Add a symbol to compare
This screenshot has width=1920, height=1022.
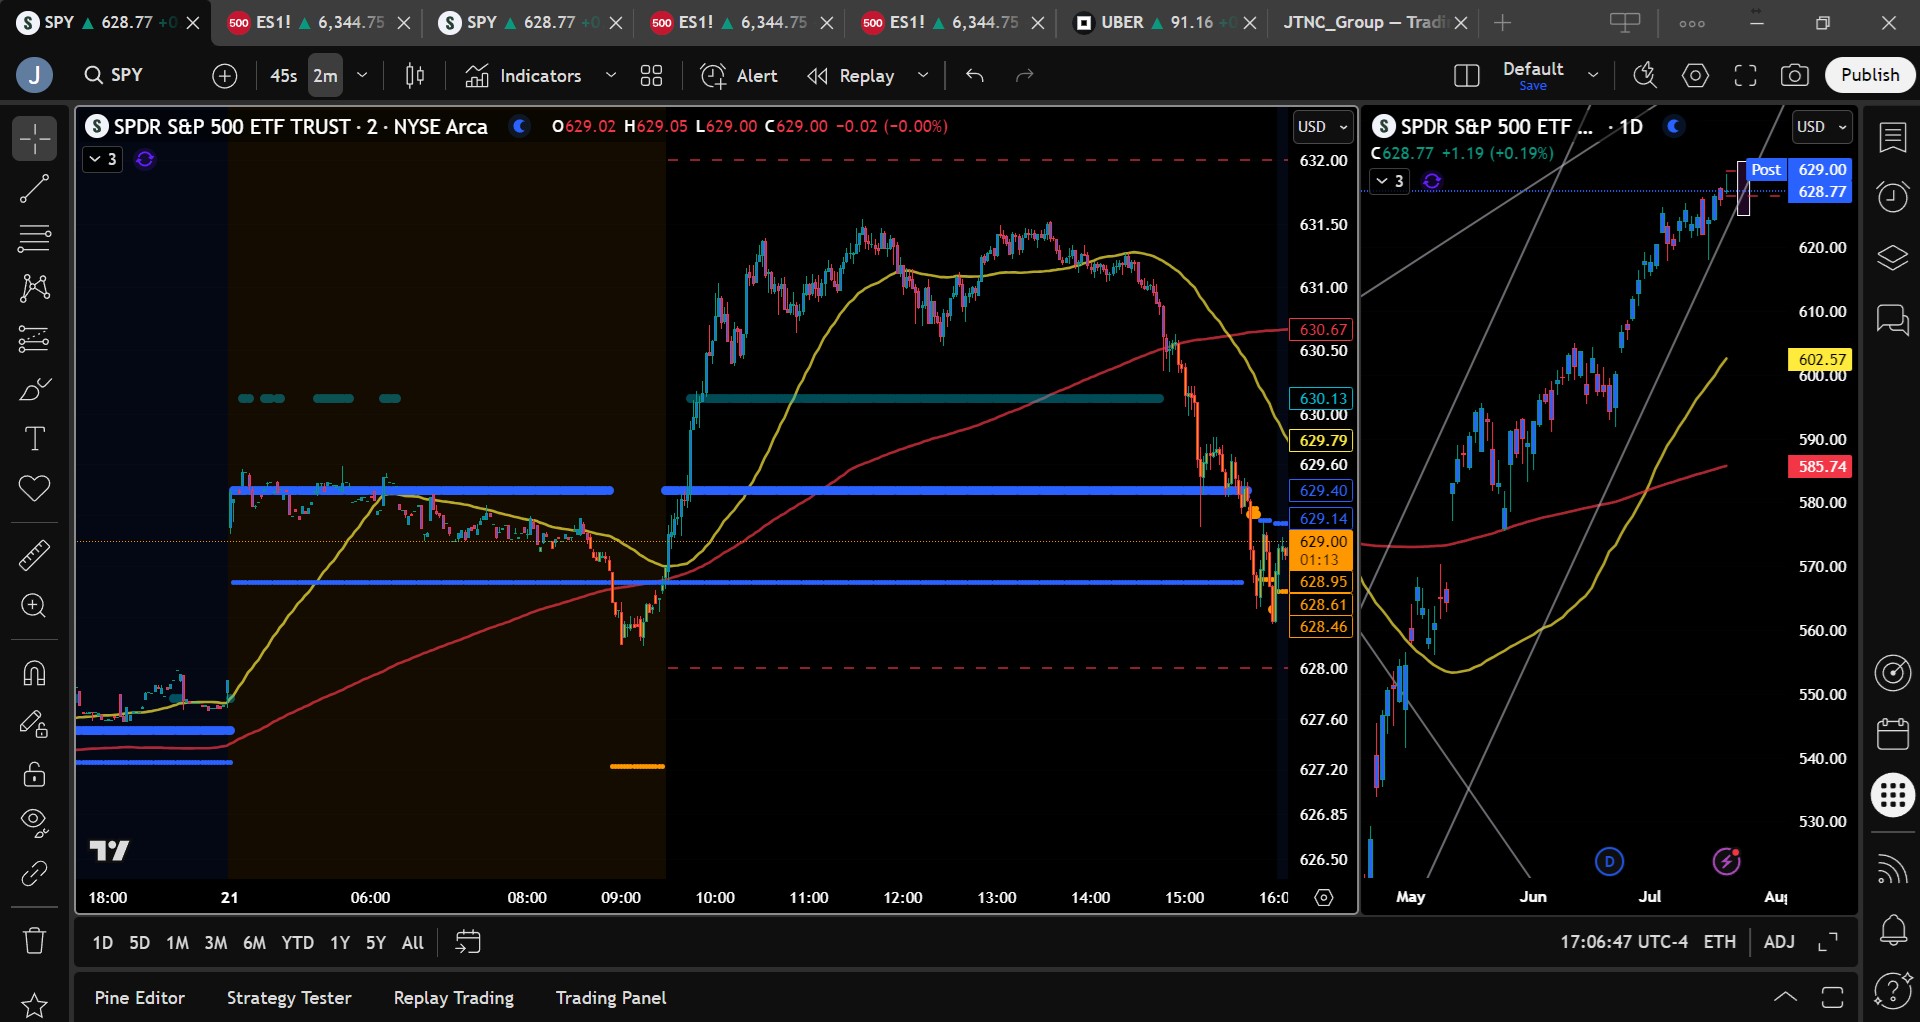pos(225,75)
